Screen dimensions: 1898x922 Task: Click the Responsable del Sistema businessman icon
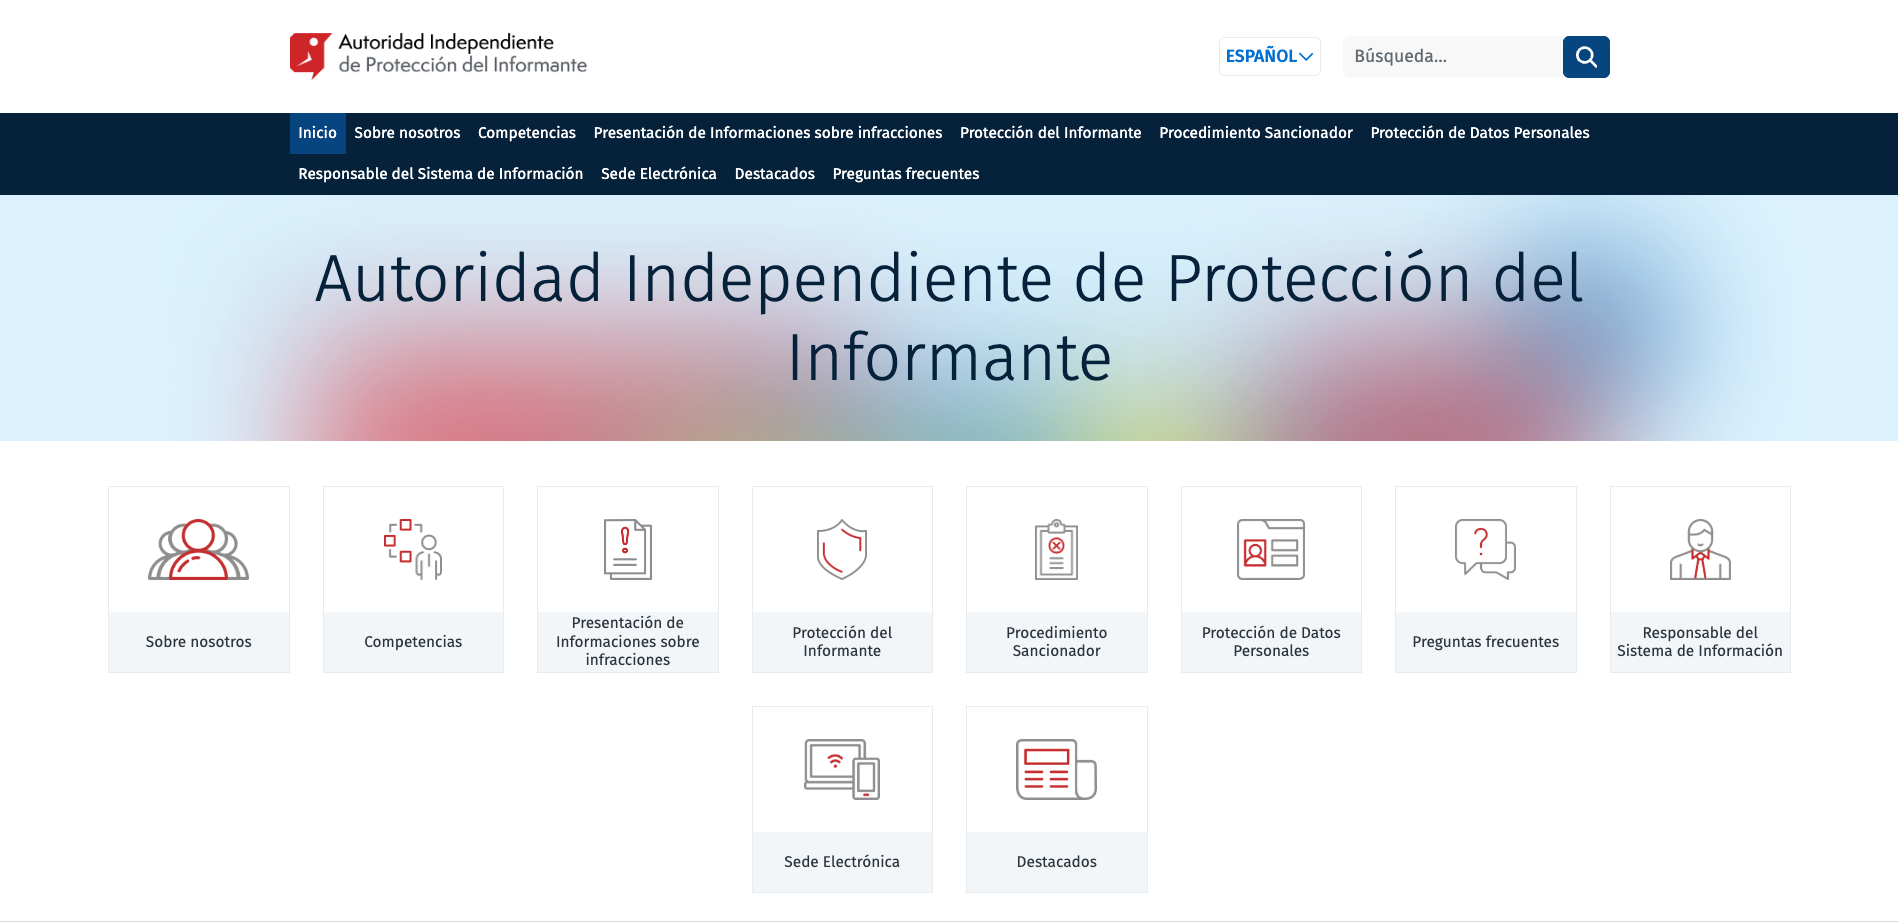pyautogui.click(x=1699, y=549)
